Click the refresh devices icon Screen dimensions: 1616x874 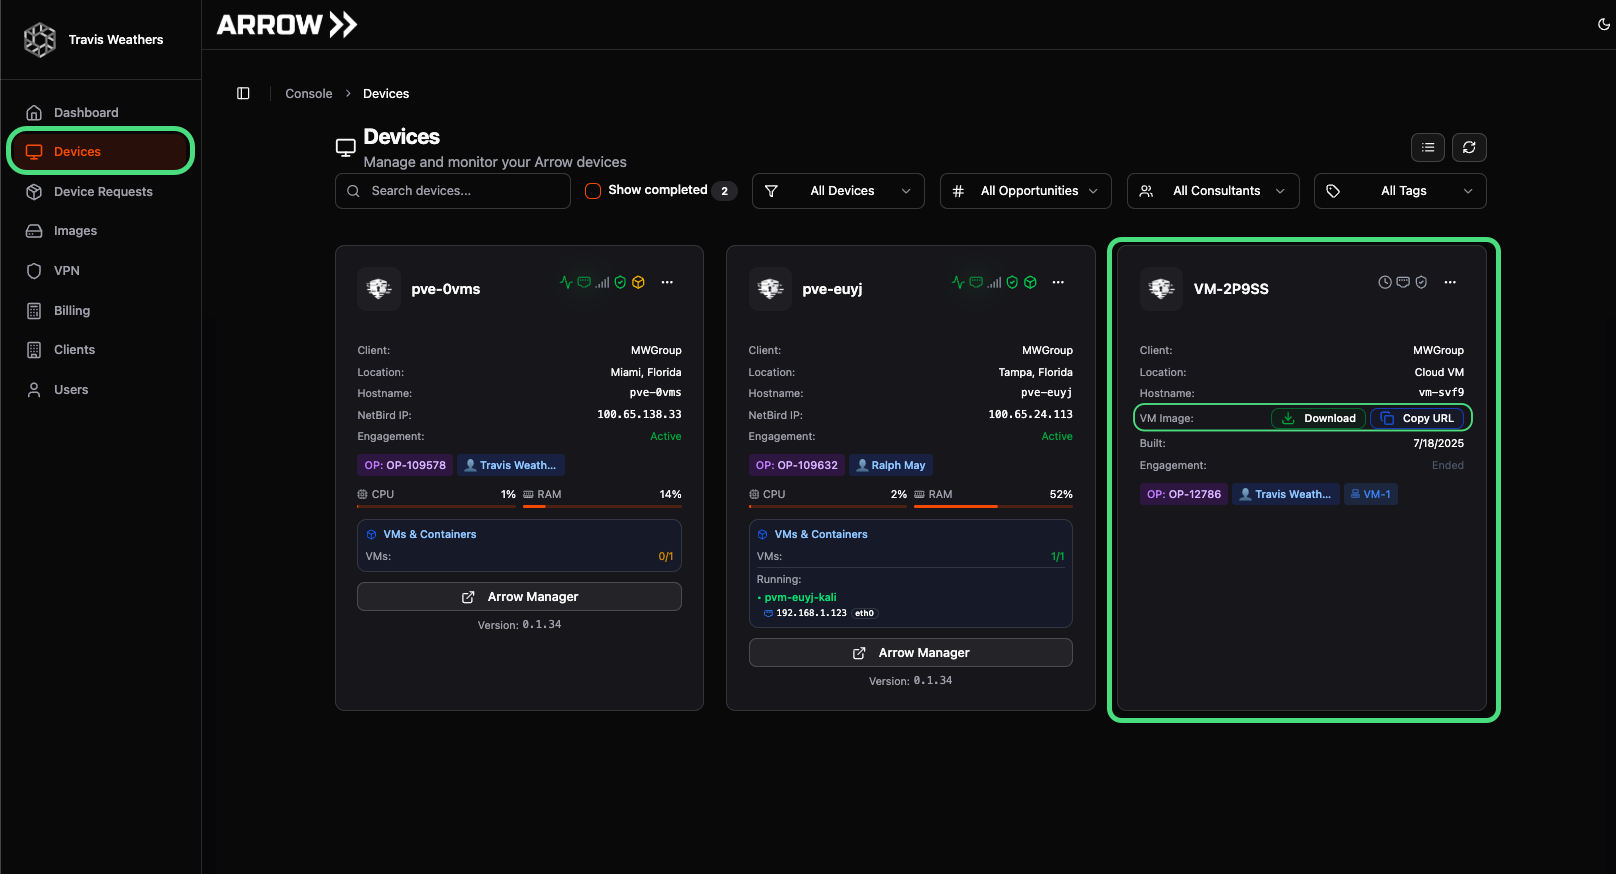coord(1468,148)
